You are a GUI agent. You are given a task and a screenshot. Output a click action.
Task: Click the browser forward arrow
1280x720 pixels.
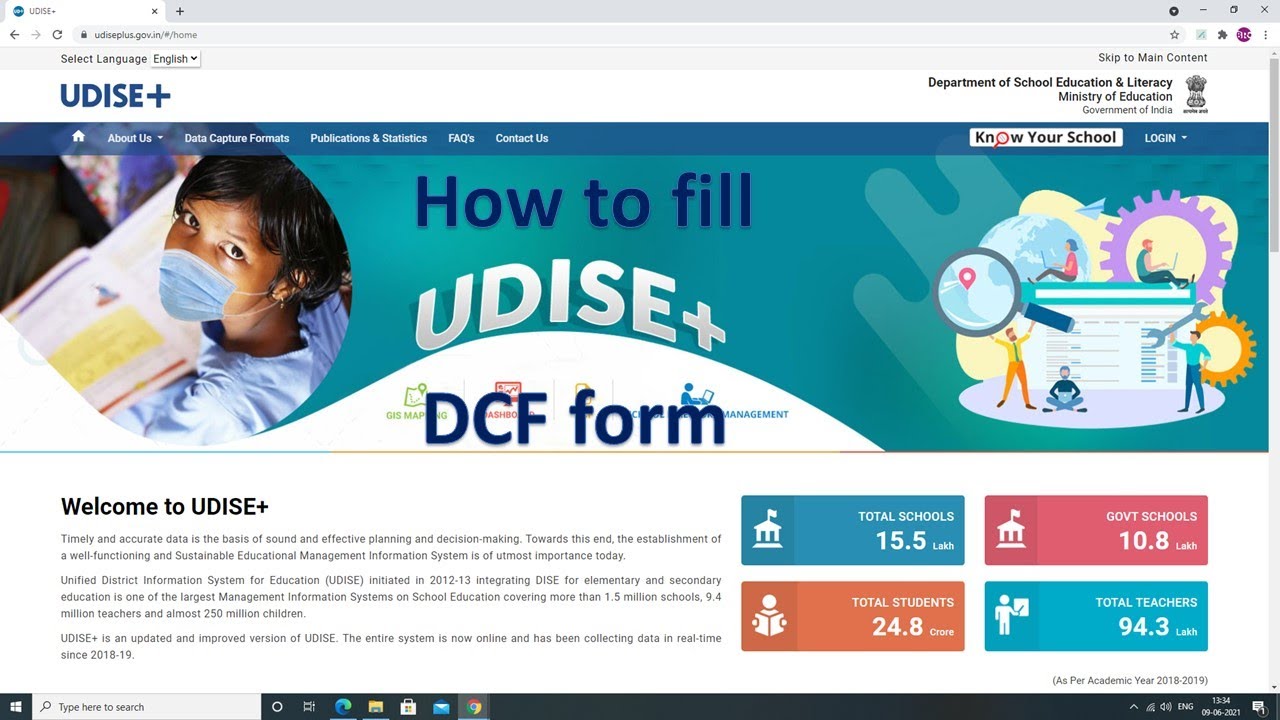click(x=36, y=34)
